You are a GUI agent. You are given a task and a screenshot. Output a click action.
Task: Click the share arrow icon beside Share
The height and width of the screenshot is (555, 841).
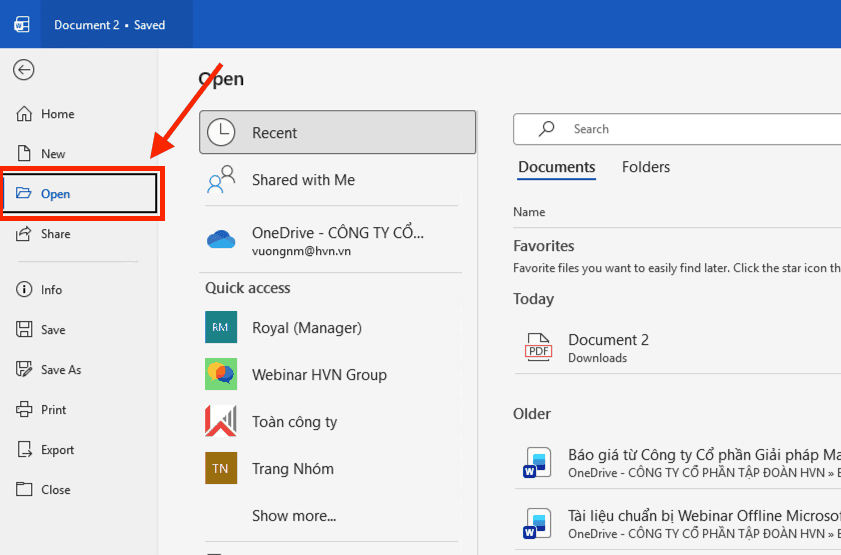[24, 234]
